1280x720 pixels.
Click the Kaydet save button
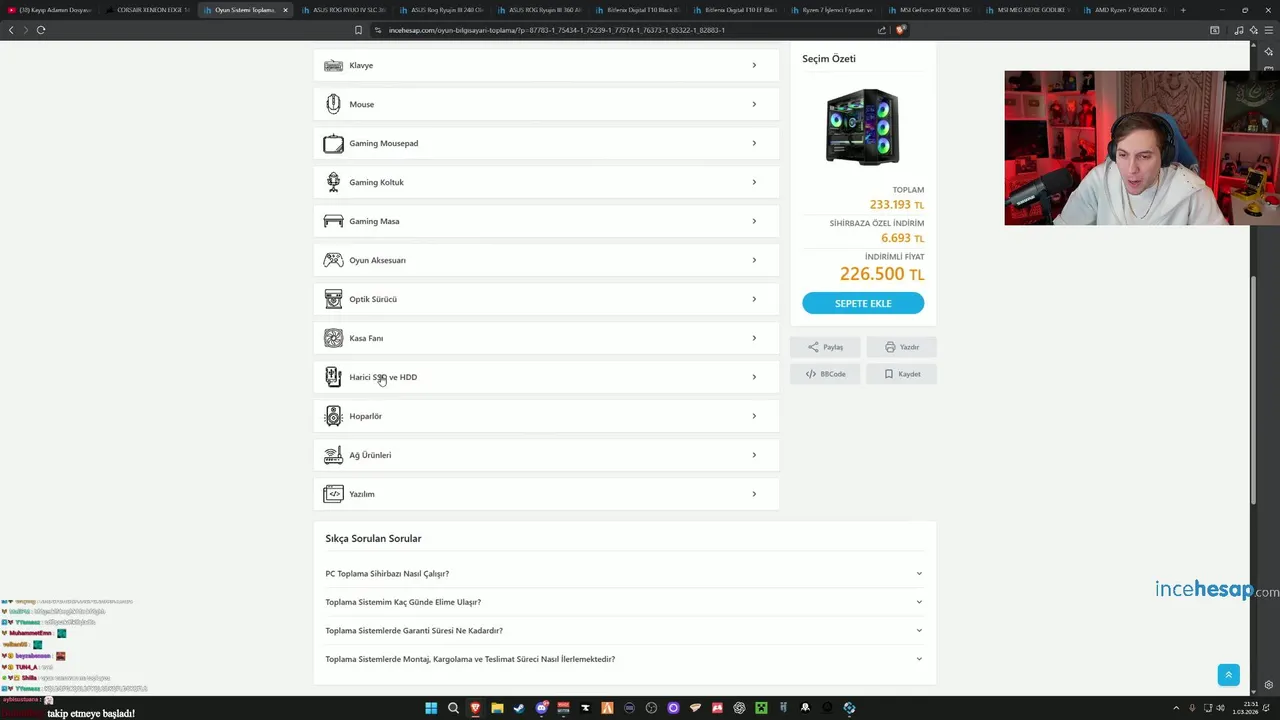click(x=902, y=374)
